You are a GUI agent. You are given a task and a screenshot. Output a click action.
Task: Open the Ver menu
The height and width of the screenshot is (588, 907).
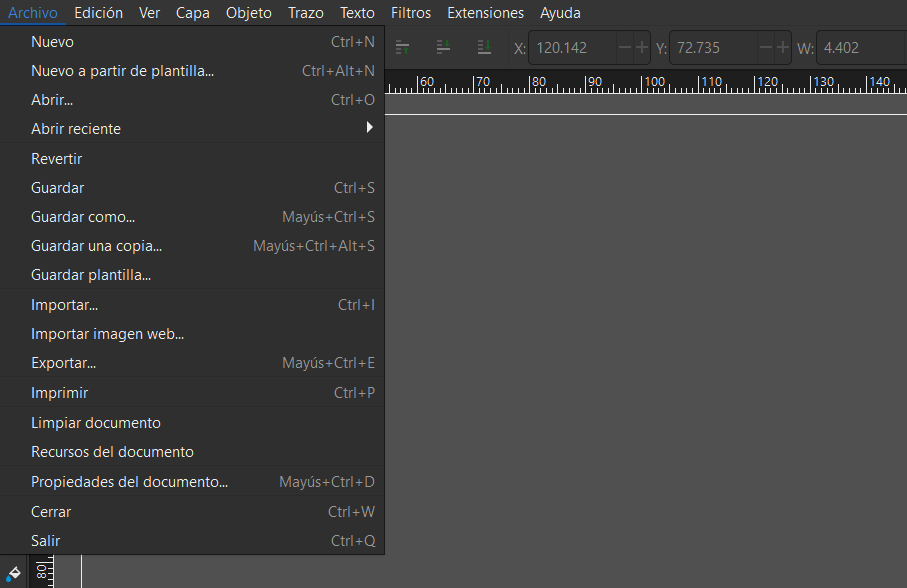[149, 13]
